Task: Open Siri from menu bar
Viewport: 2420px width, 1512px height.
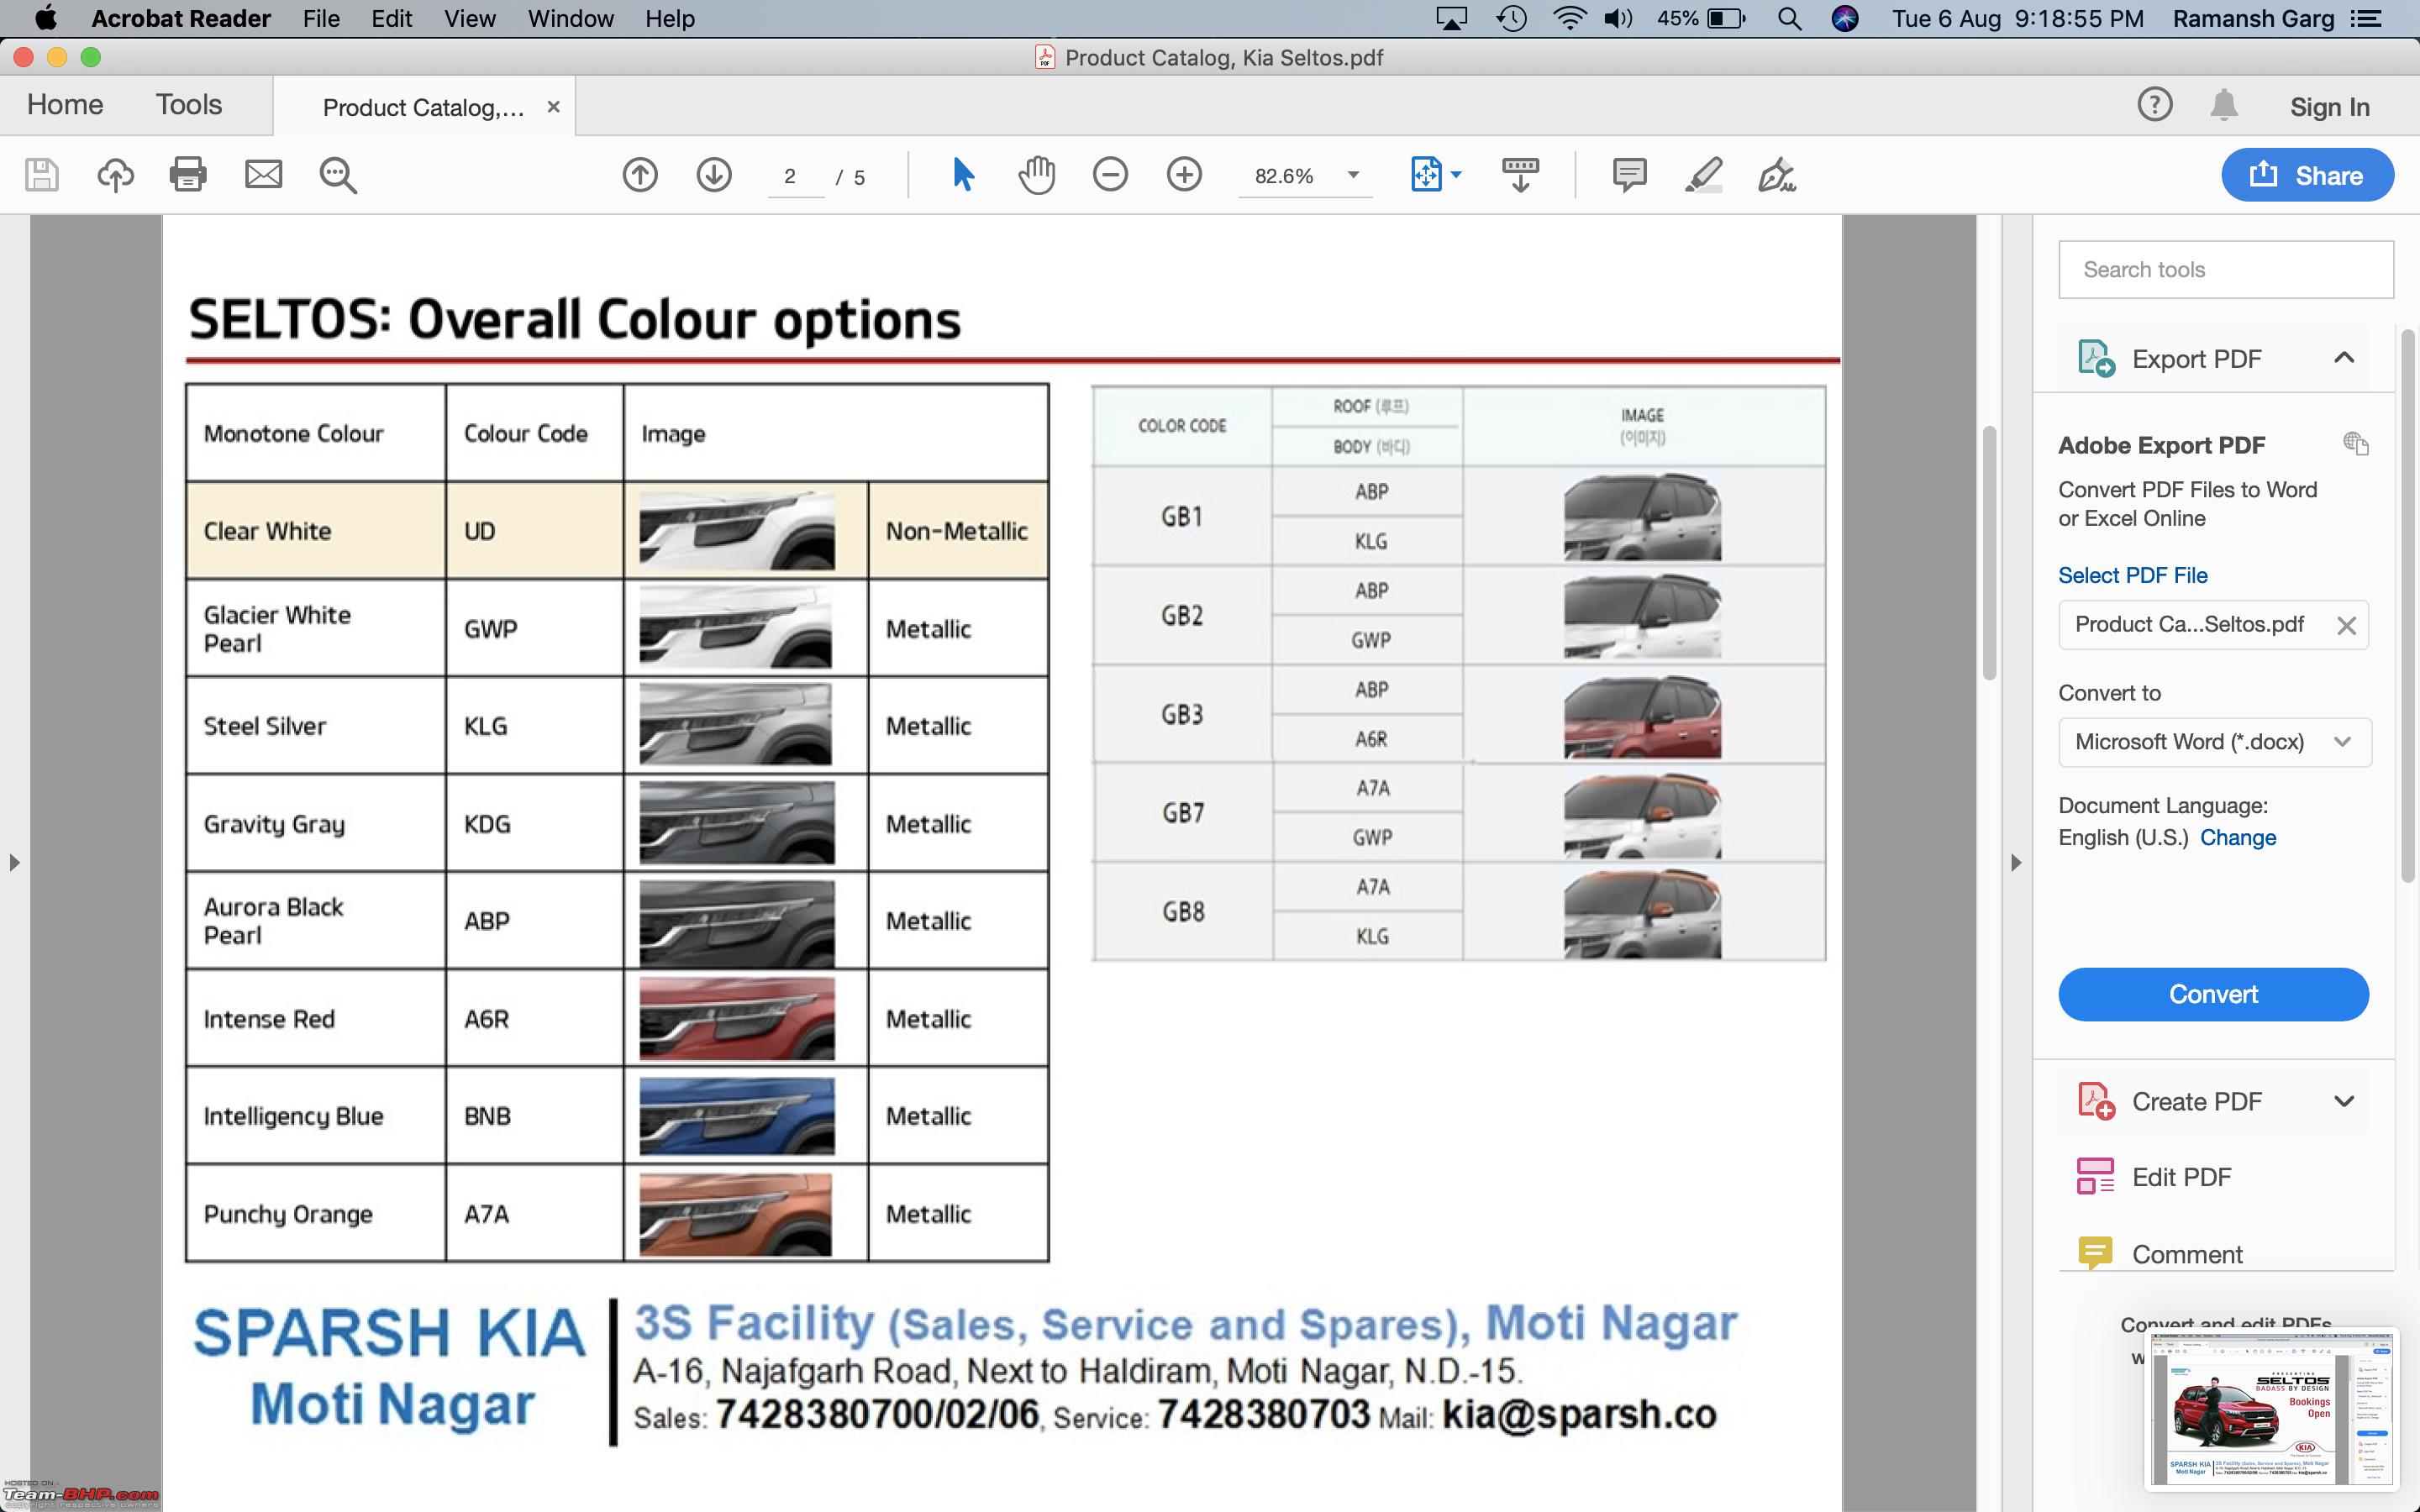Action: pyautogui.click(x=1845, y=18)
